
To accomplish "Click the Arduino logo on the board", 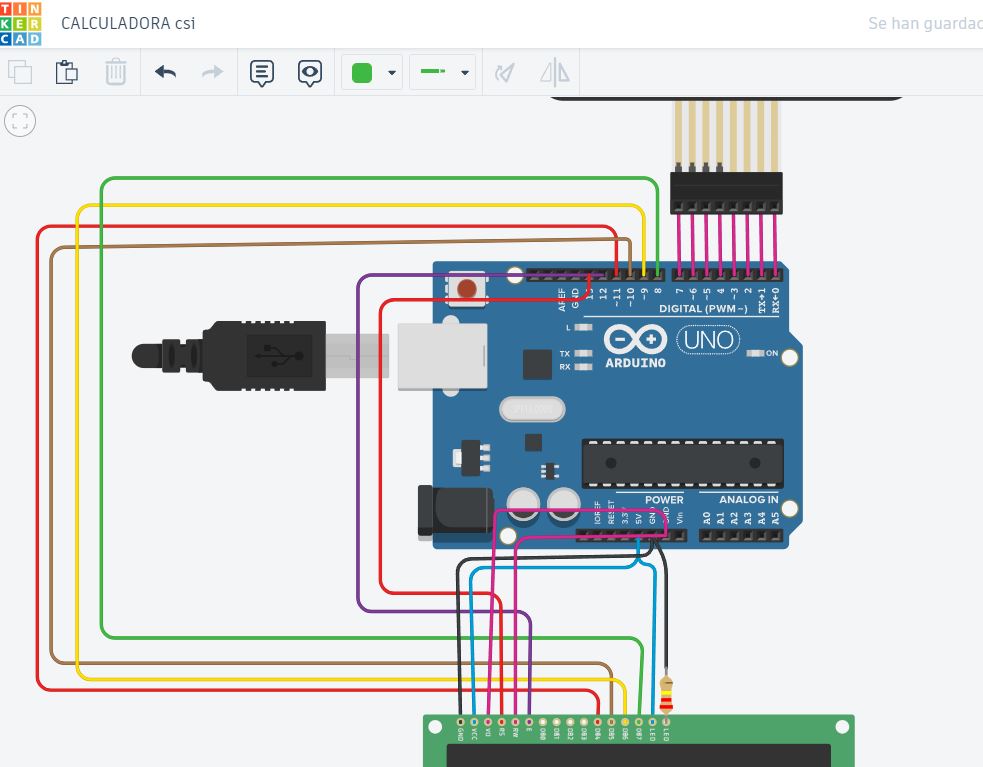I will pyautogui.click(x=635, y=346).
